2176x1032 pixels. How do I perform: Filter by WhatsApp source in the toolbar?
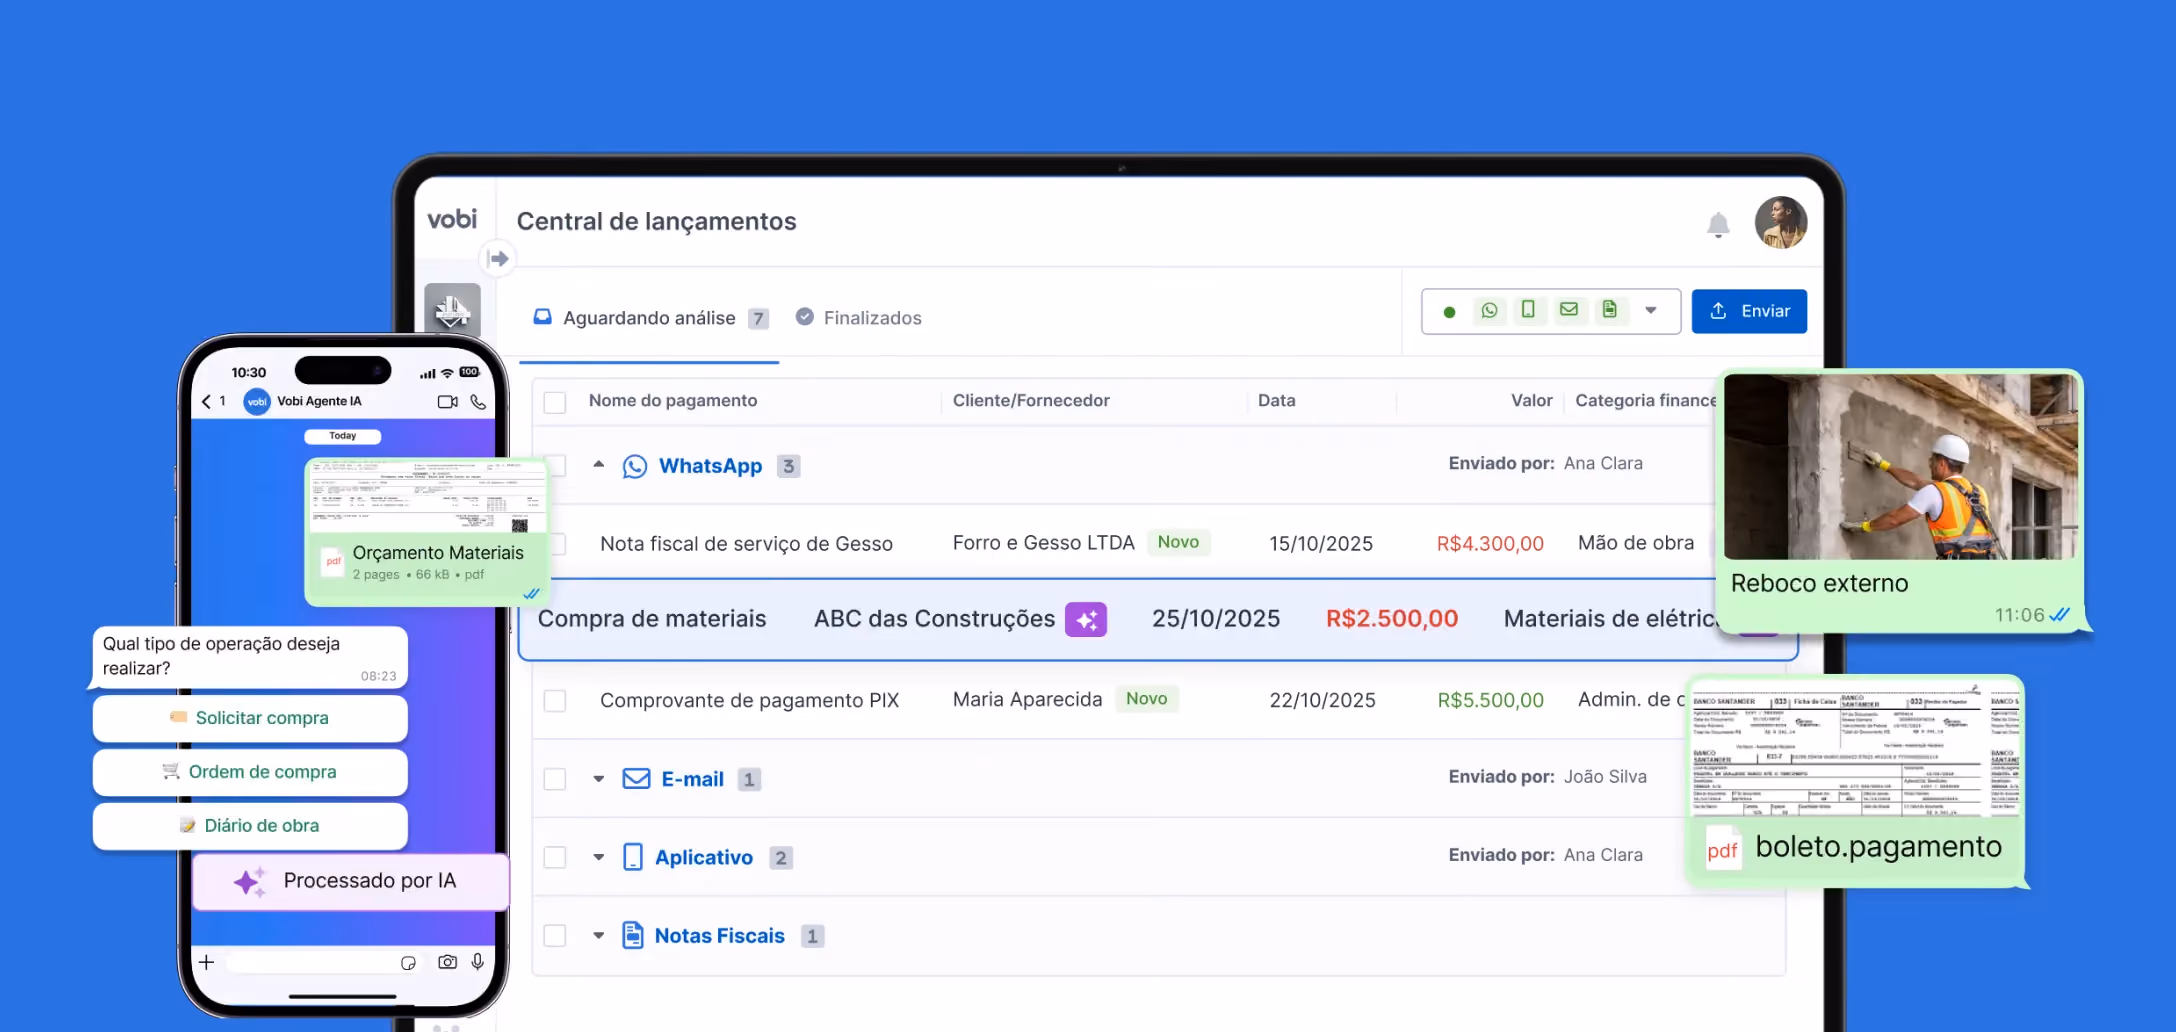click(1489, 311)
